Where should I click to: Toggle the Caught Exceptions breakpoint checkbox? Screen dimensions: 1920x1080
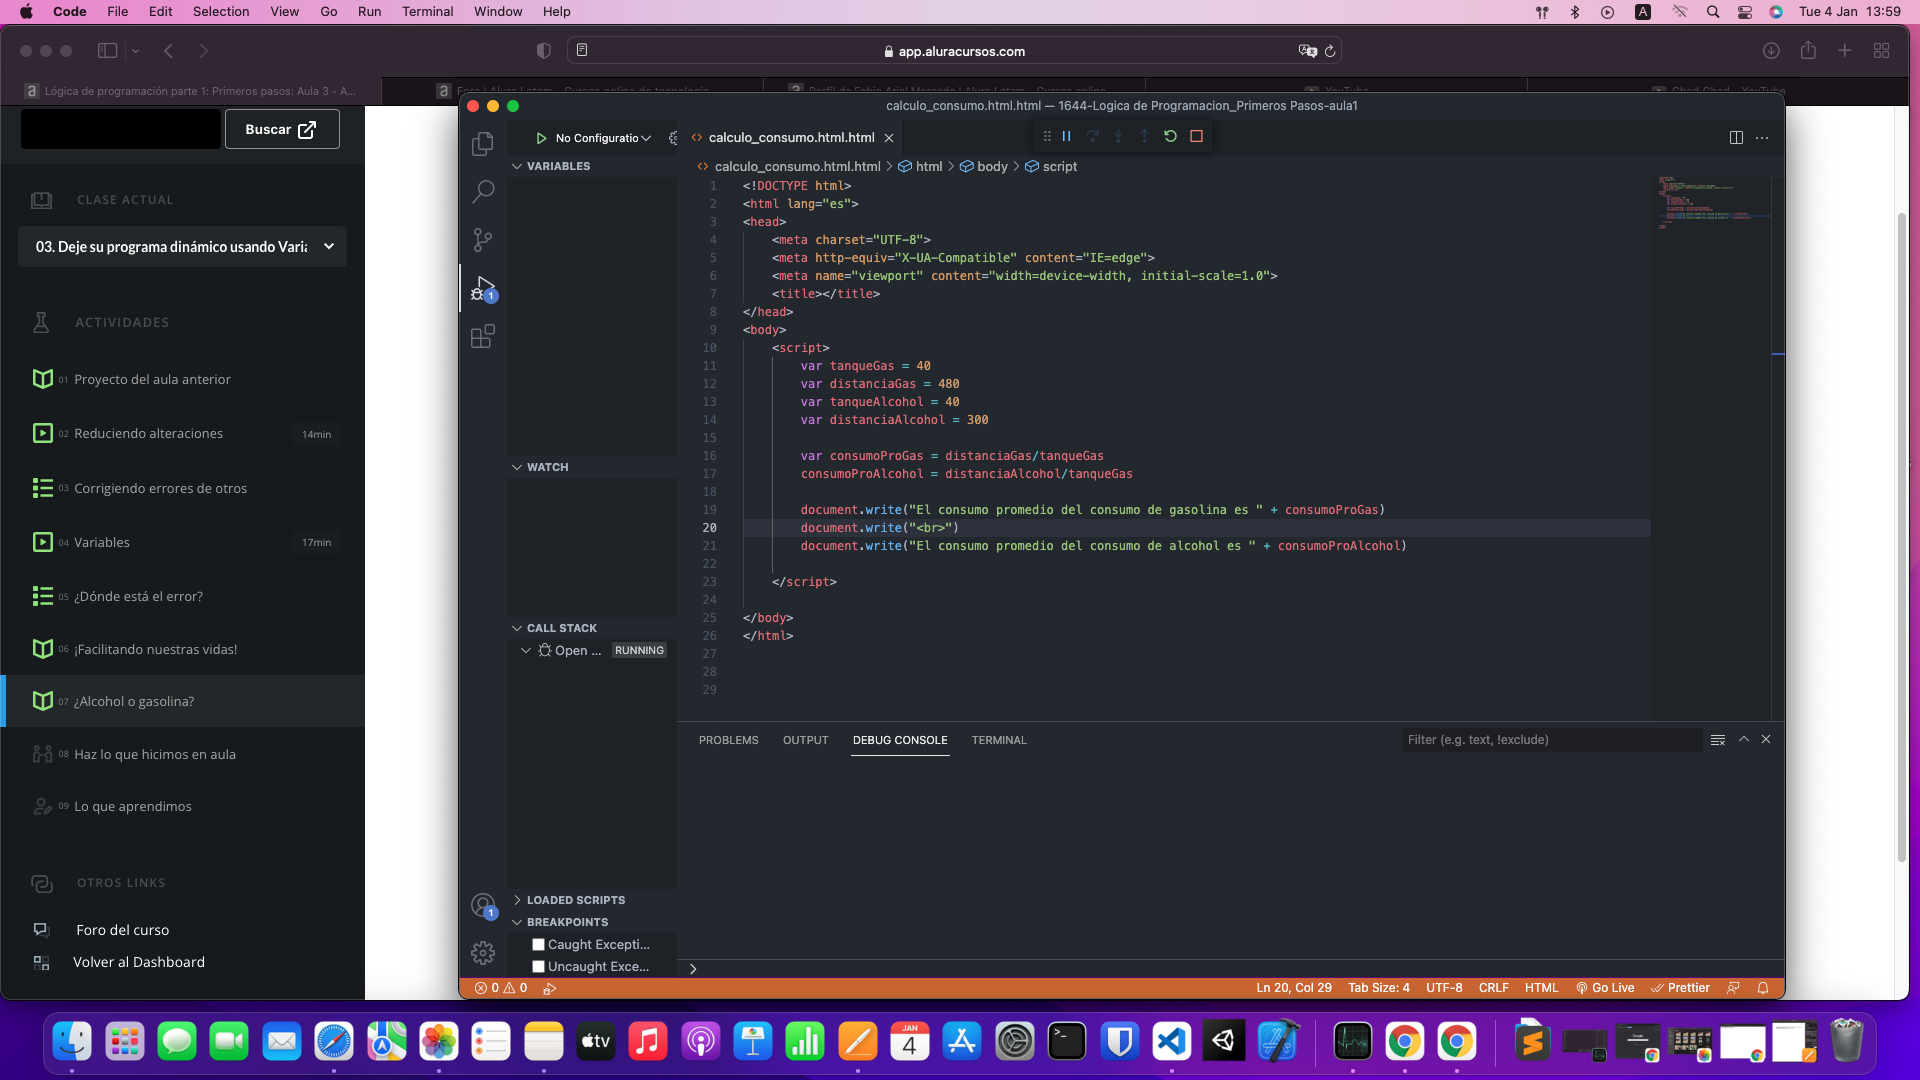click(538, 944)
